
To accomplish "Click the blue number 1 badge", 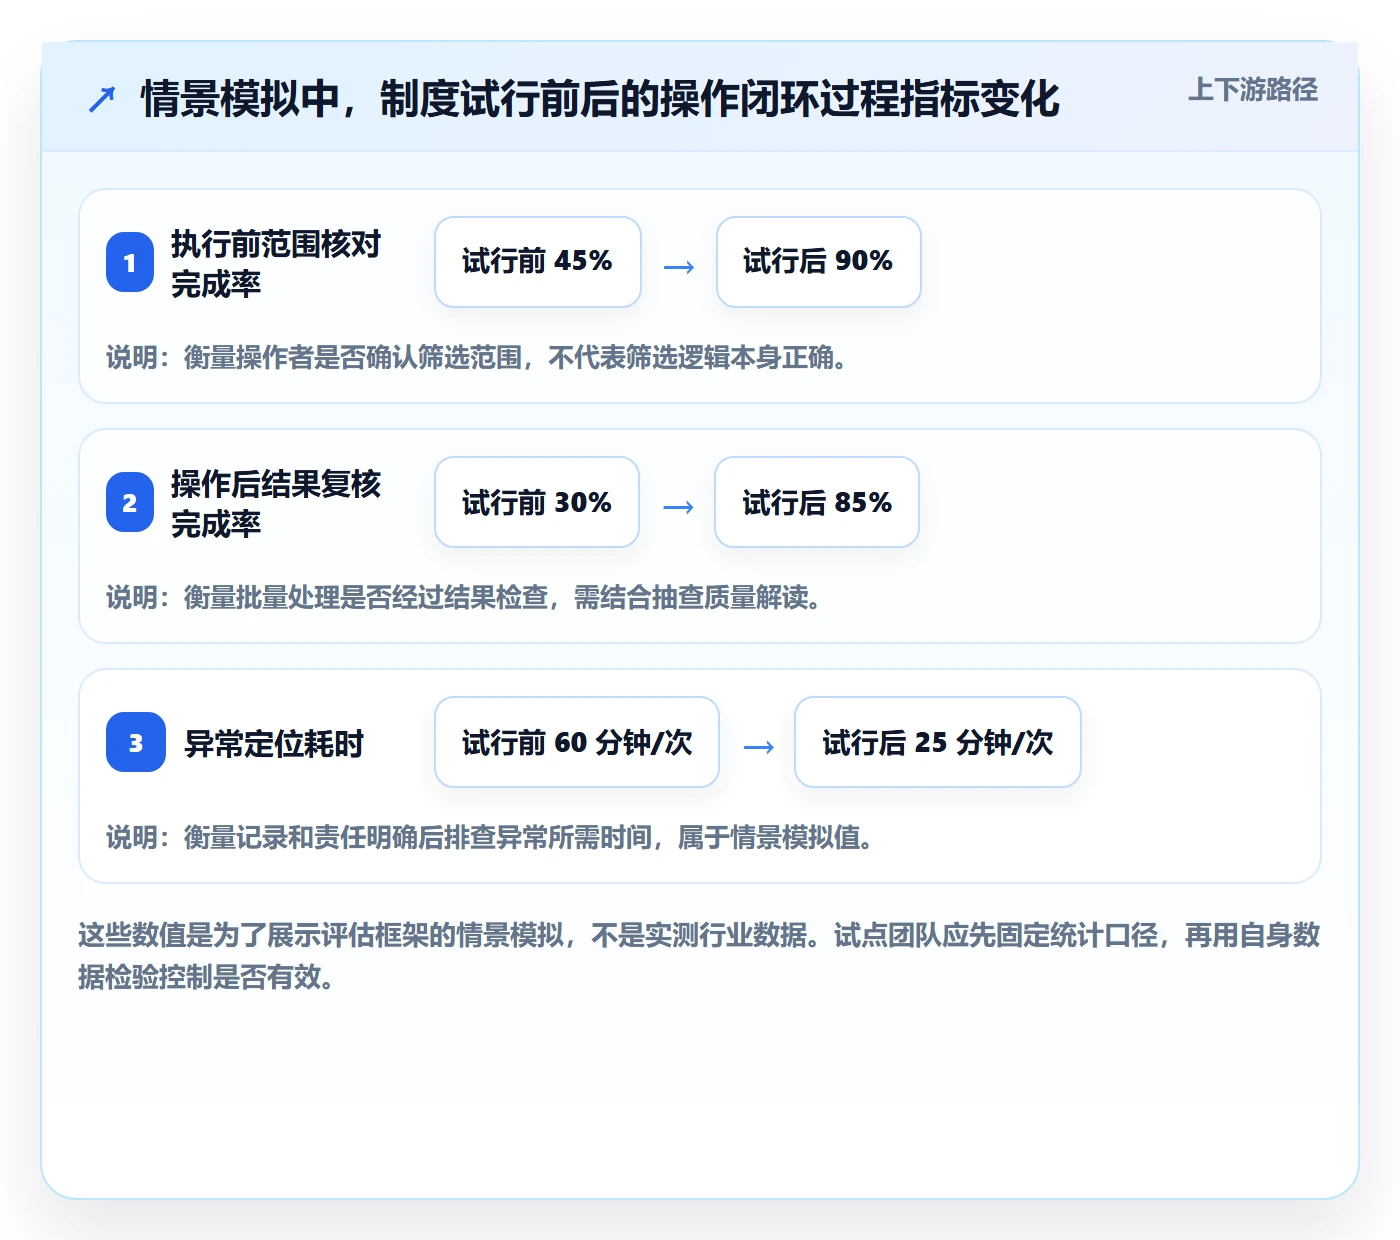I will 130,262.
